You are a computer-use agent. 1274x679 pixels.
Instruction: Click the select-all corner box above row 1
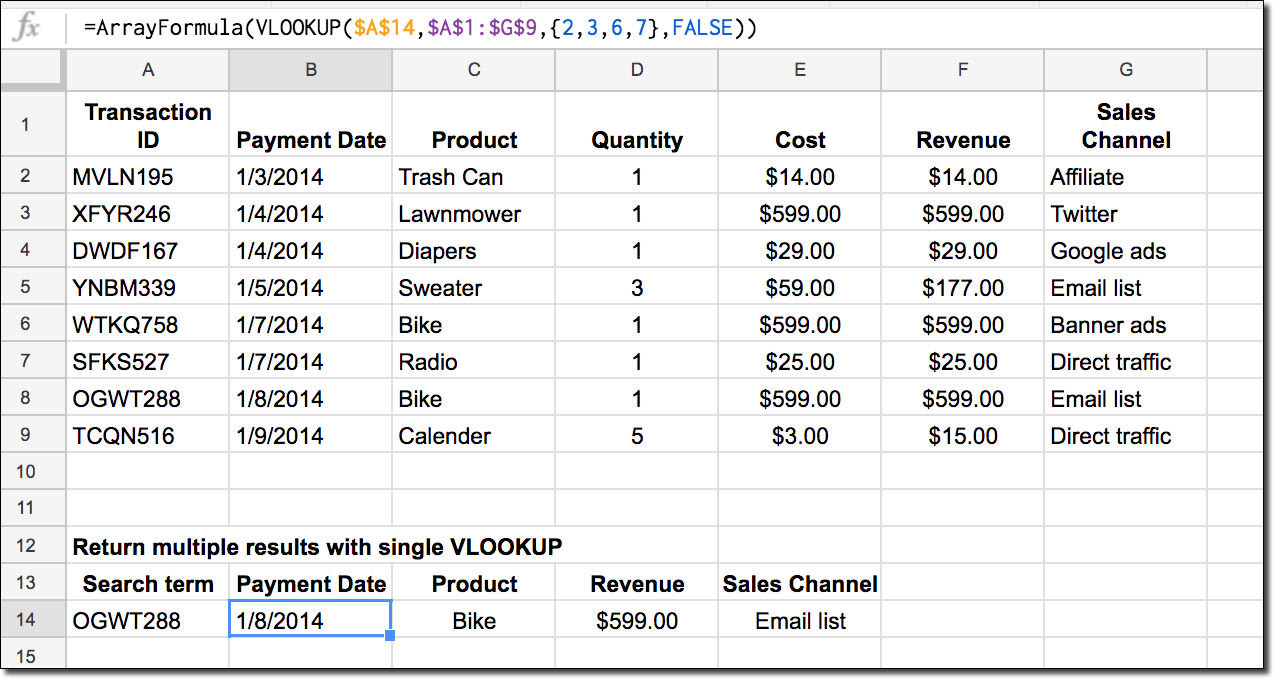coord(33,70)
